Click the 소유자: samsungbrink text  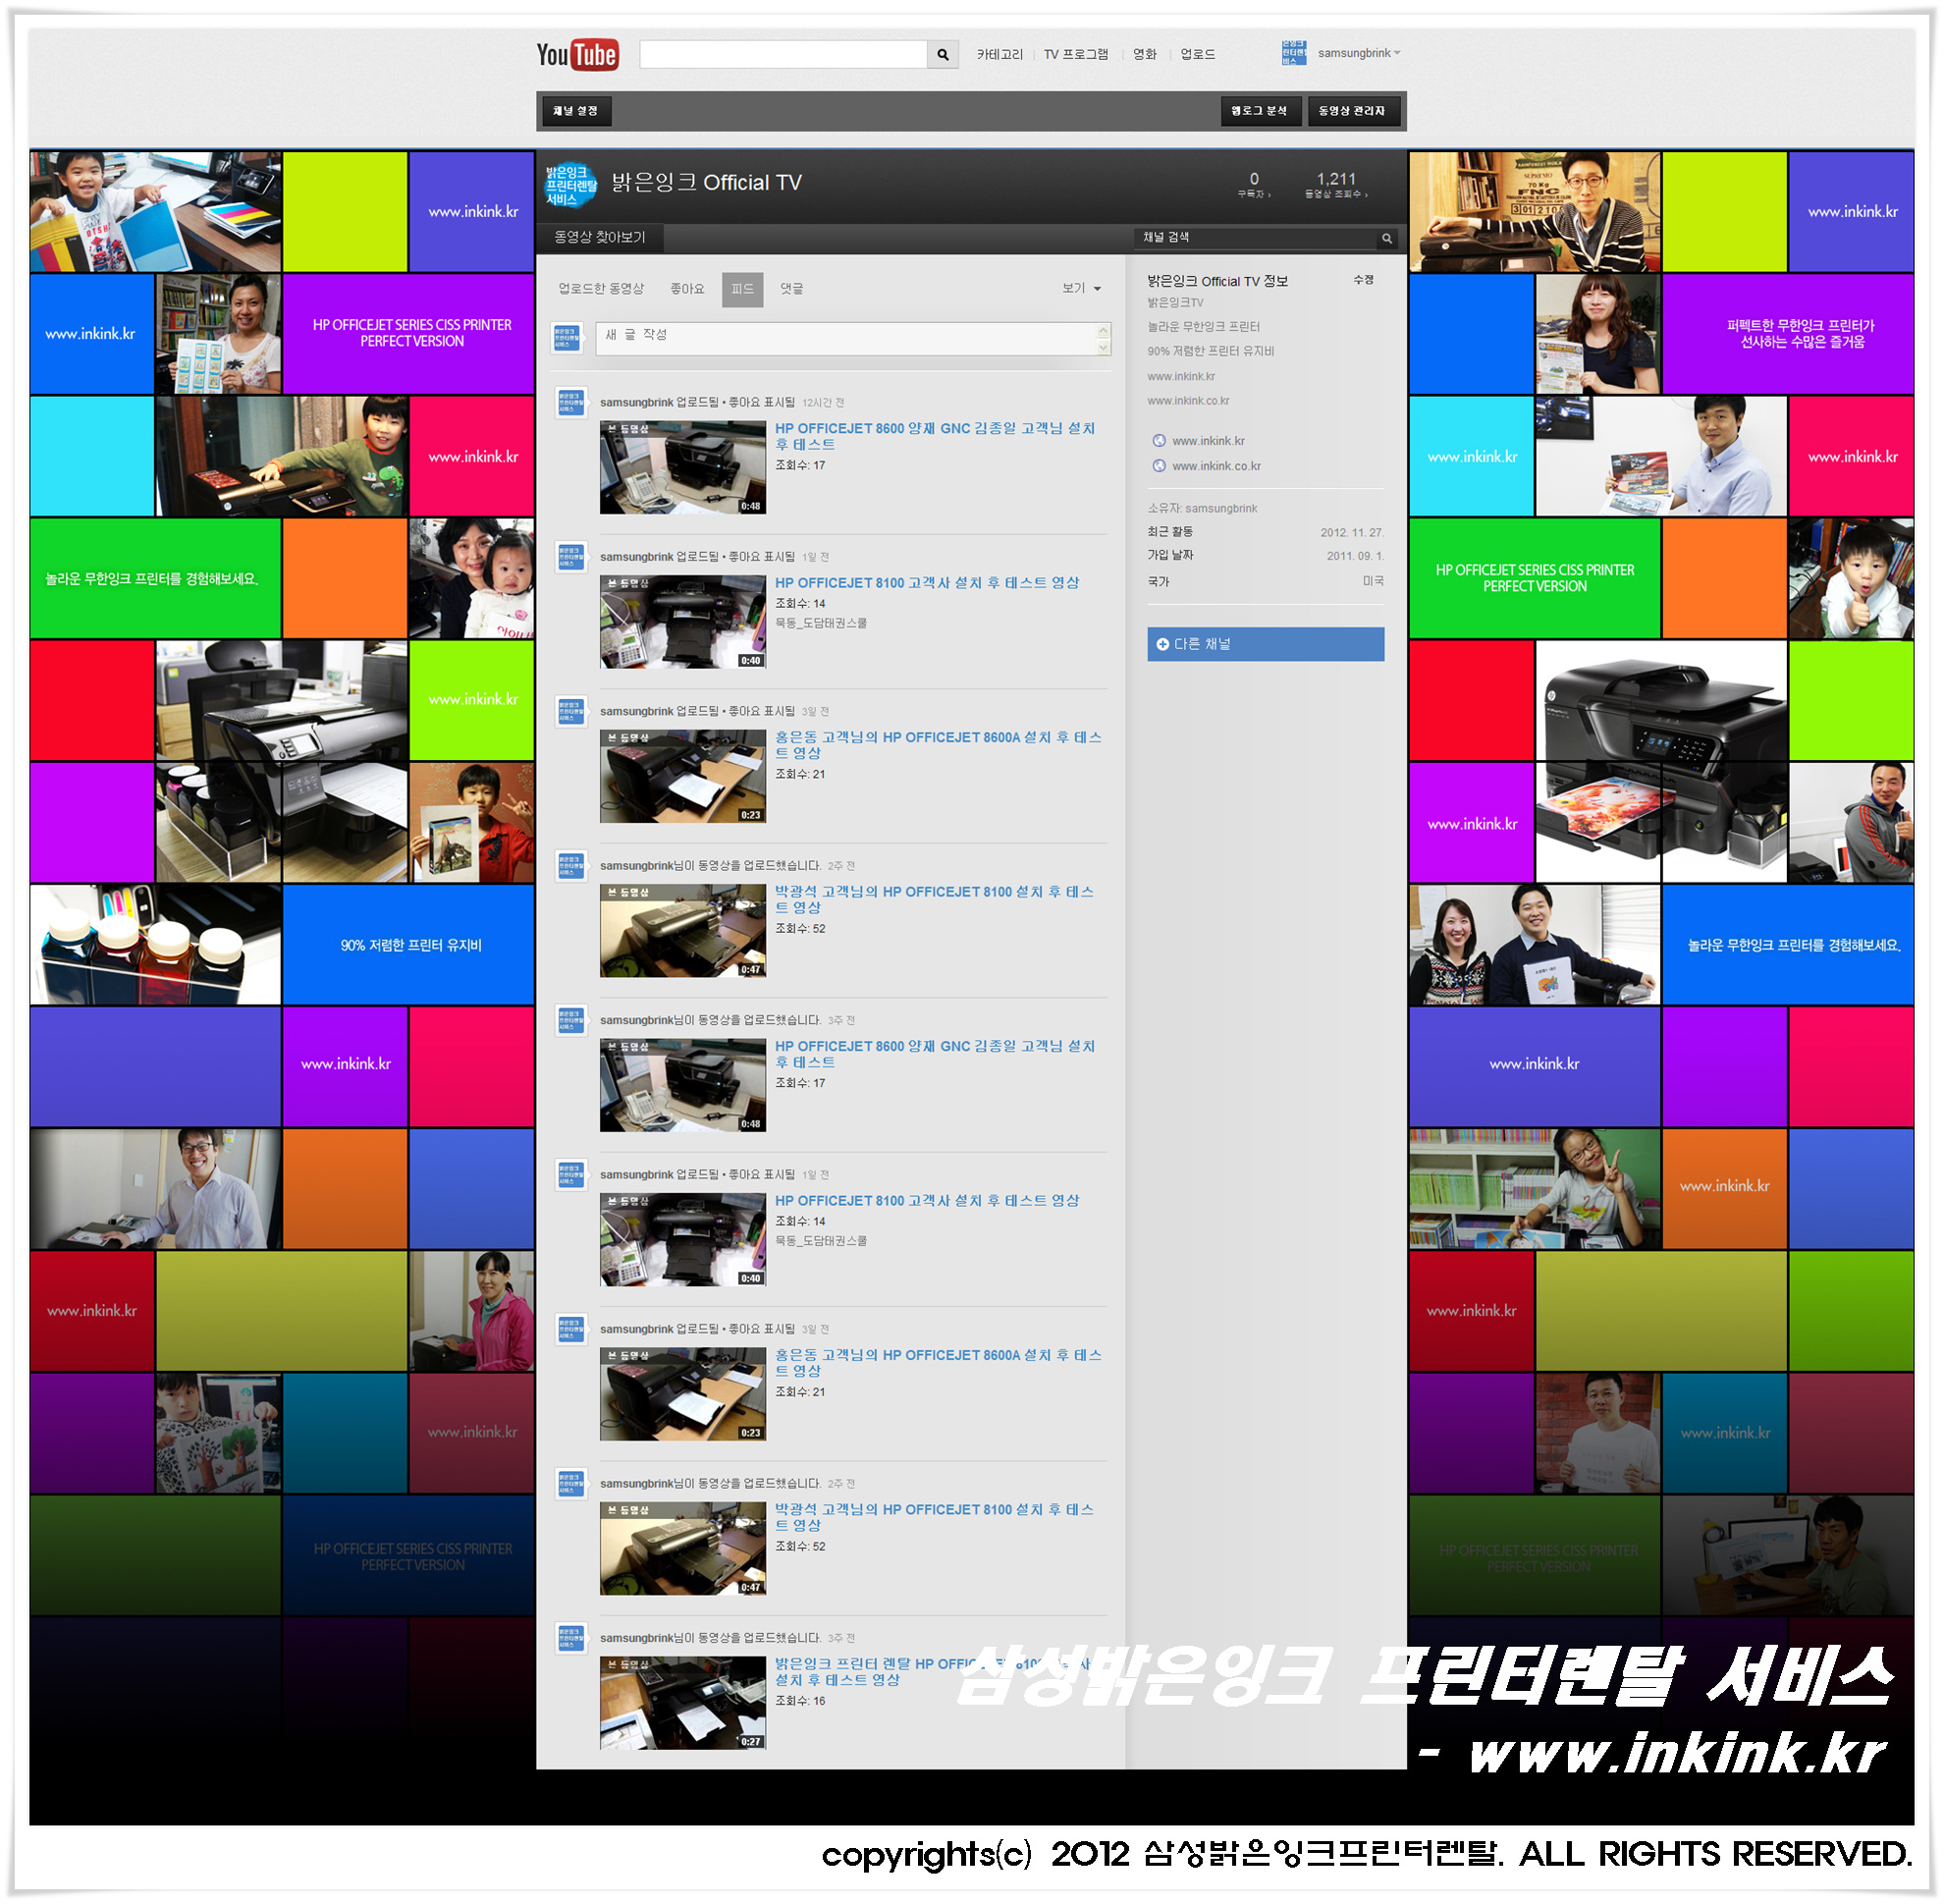point(1202,508)
